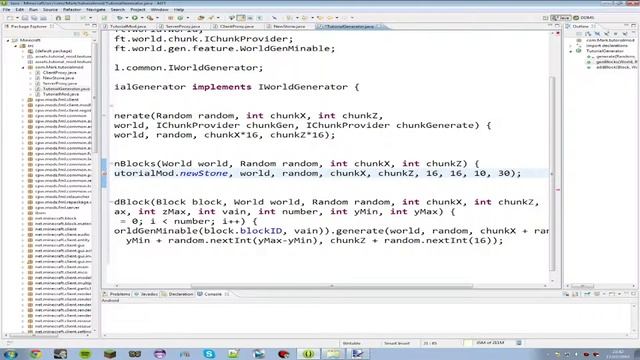Select TutorialGenerator class in Outline
Screen dimensions: 640x360
click(x=605, y=51)
